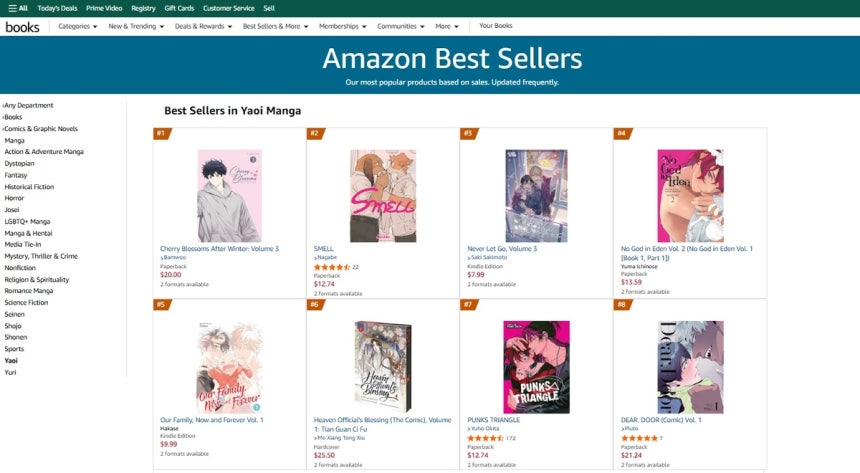Expand the Categories dropdown
This screenshot has height=473, width=860.
tap(77, 26)
